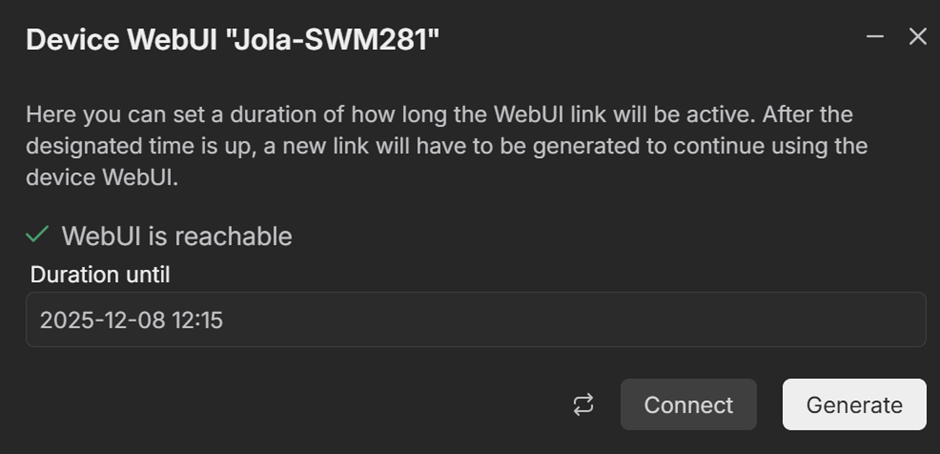The width and height of the screenshot is (940, 454).
Task: Click the empty right end of the duration field
Action: coord(800,320)
